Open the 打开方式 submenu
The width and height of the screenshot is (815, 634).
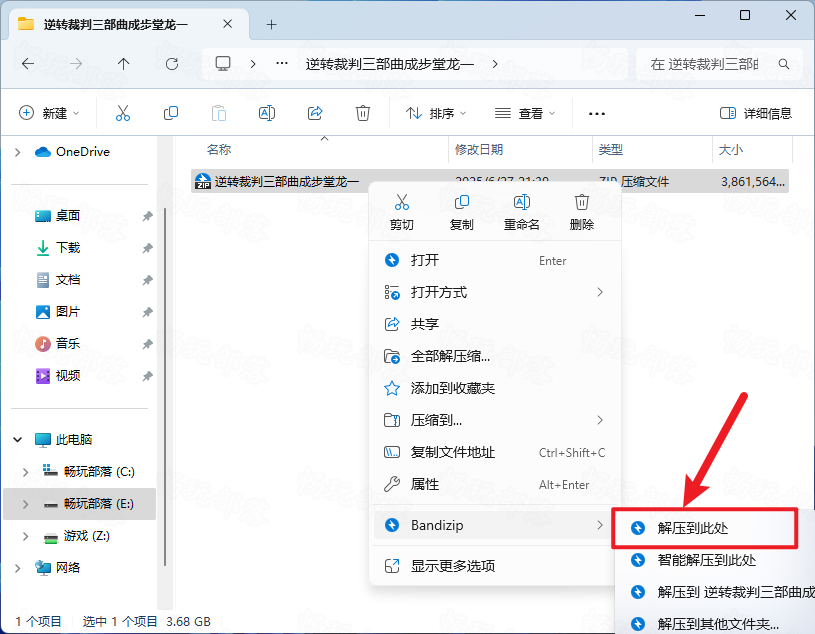[x=495, y=292]
